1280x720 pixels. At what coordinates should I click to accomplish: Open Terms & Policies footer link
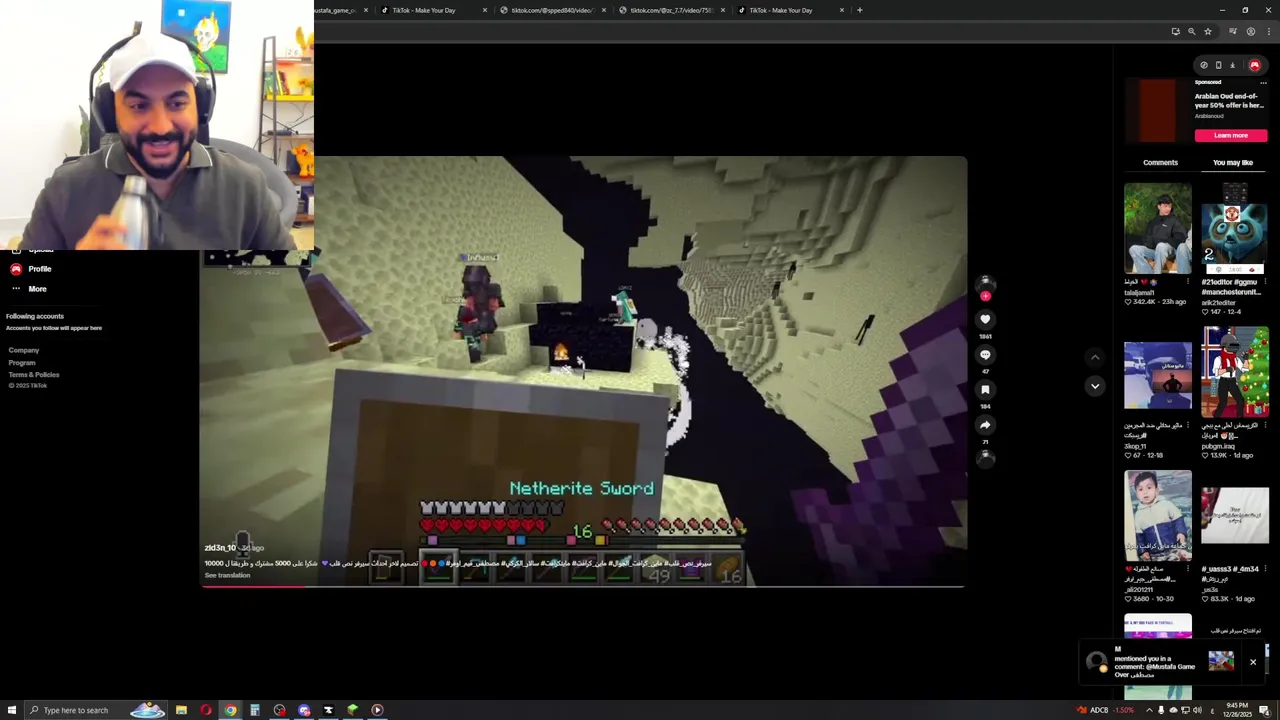point(34,374)
